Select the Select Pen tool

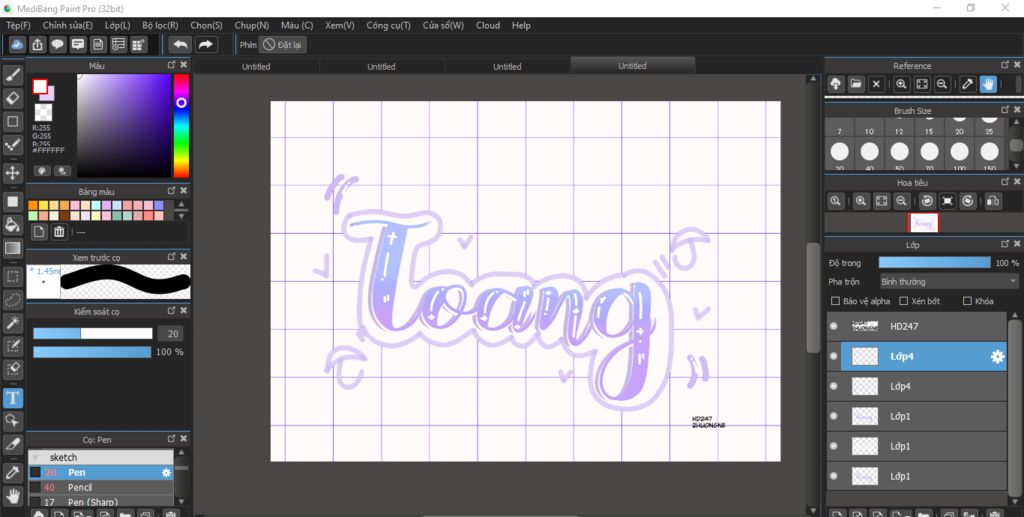12,345
